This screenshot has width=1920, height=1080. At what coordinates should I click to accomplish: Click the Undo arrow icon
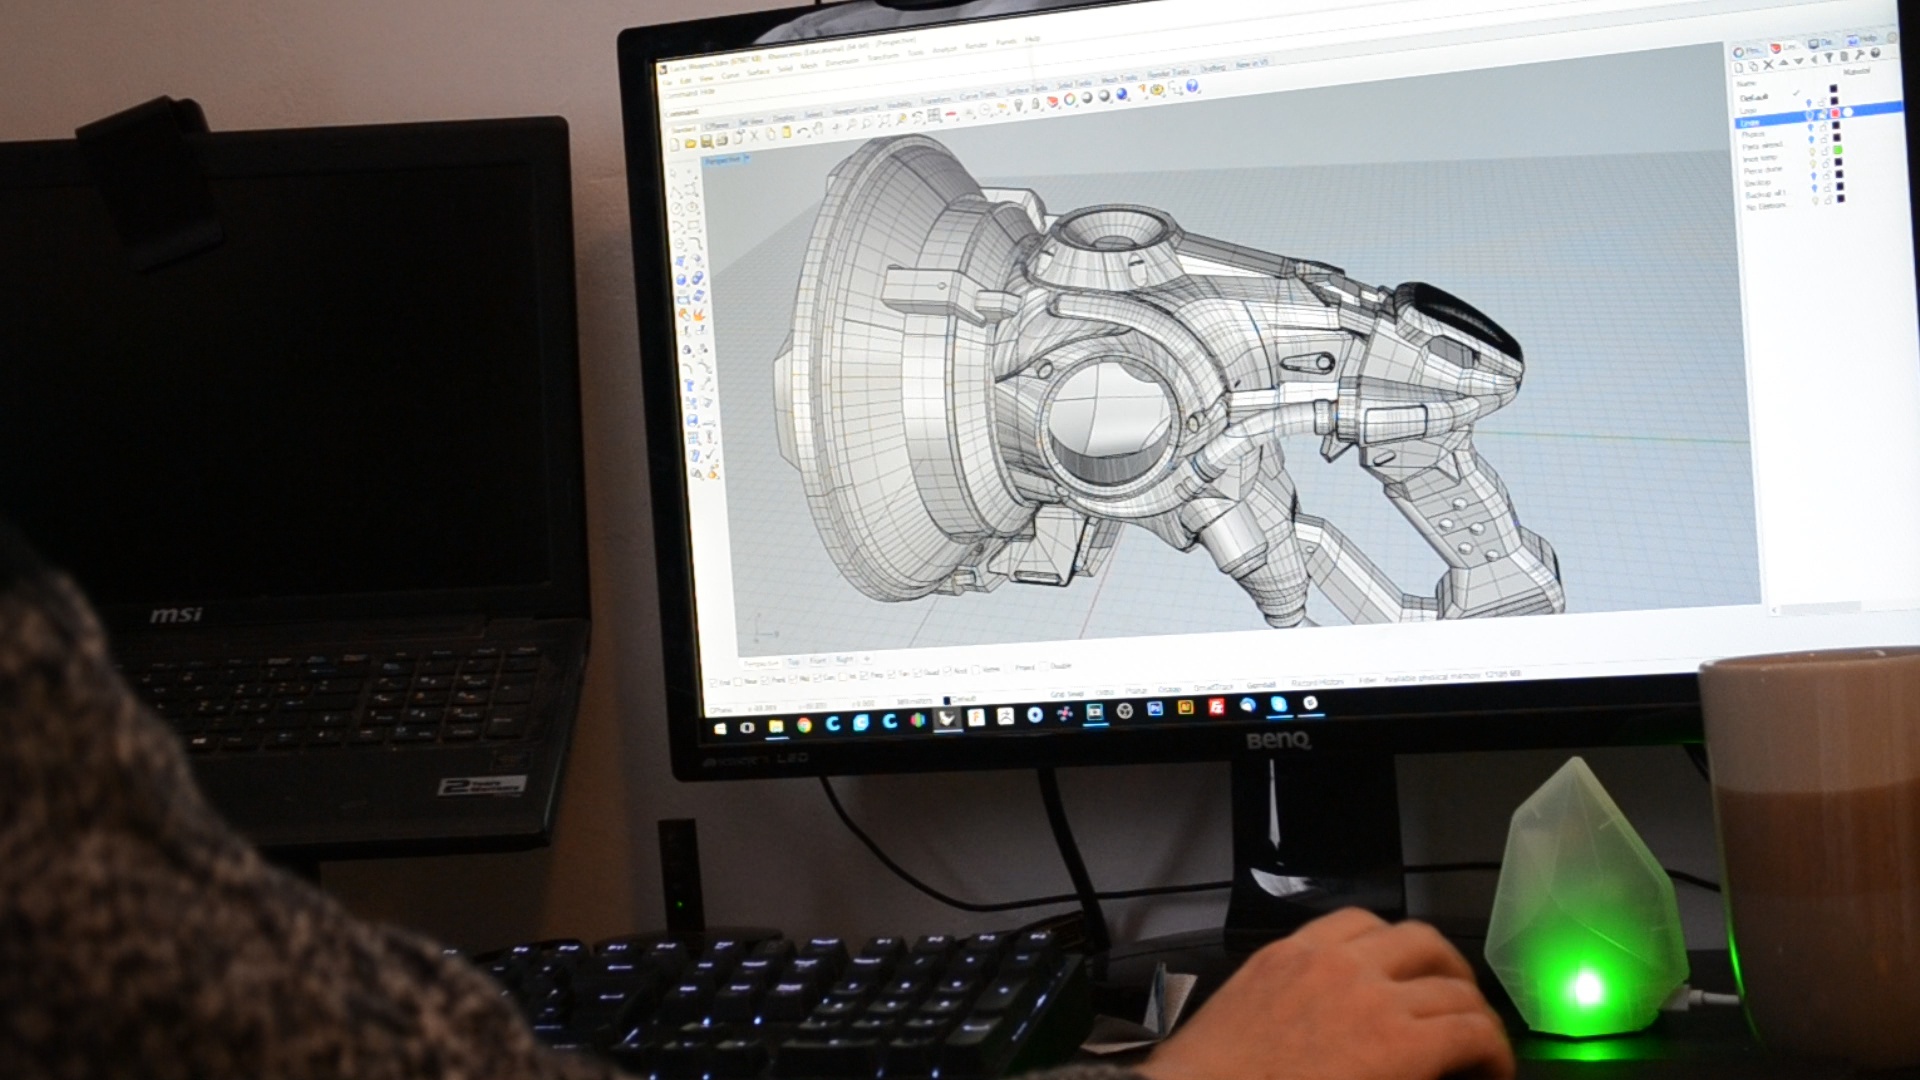click(803, 131)
